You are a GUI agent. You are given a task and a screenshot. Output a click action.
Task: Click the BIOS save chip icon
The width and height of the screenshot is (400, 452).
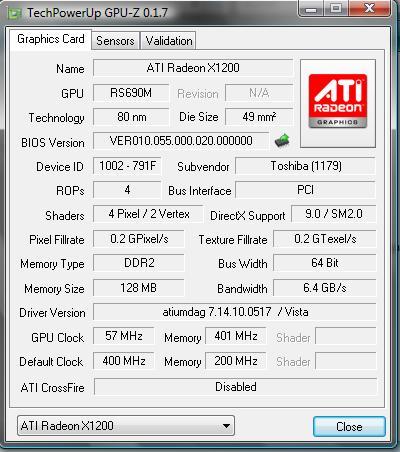pyautogui.click(x=282, y=140)
